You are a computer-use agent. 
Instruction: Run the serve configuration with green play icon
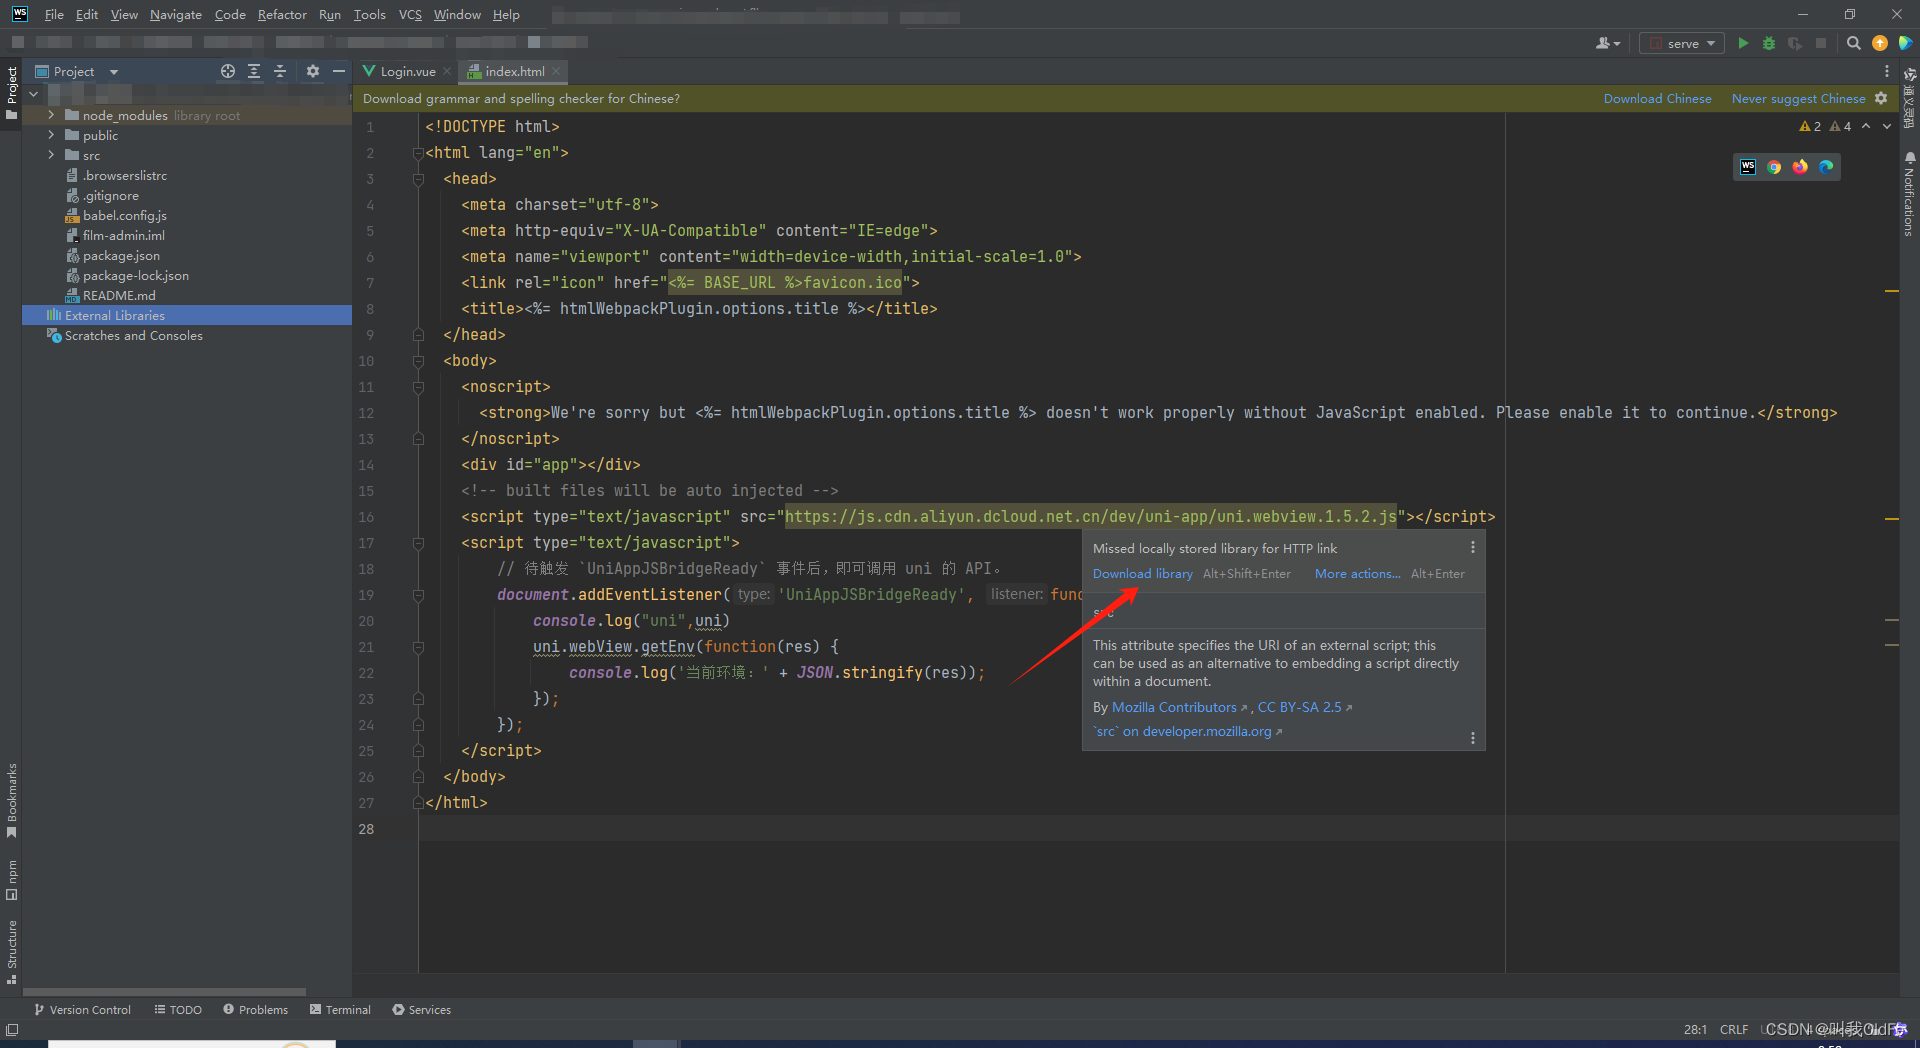(x=1743, y=43)
